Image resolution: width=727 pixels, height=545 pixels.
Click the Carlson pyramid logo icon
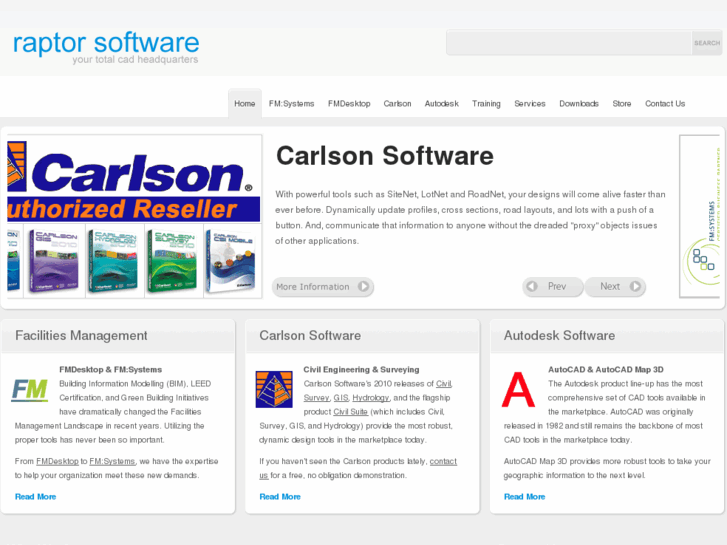tap(274, 389)
